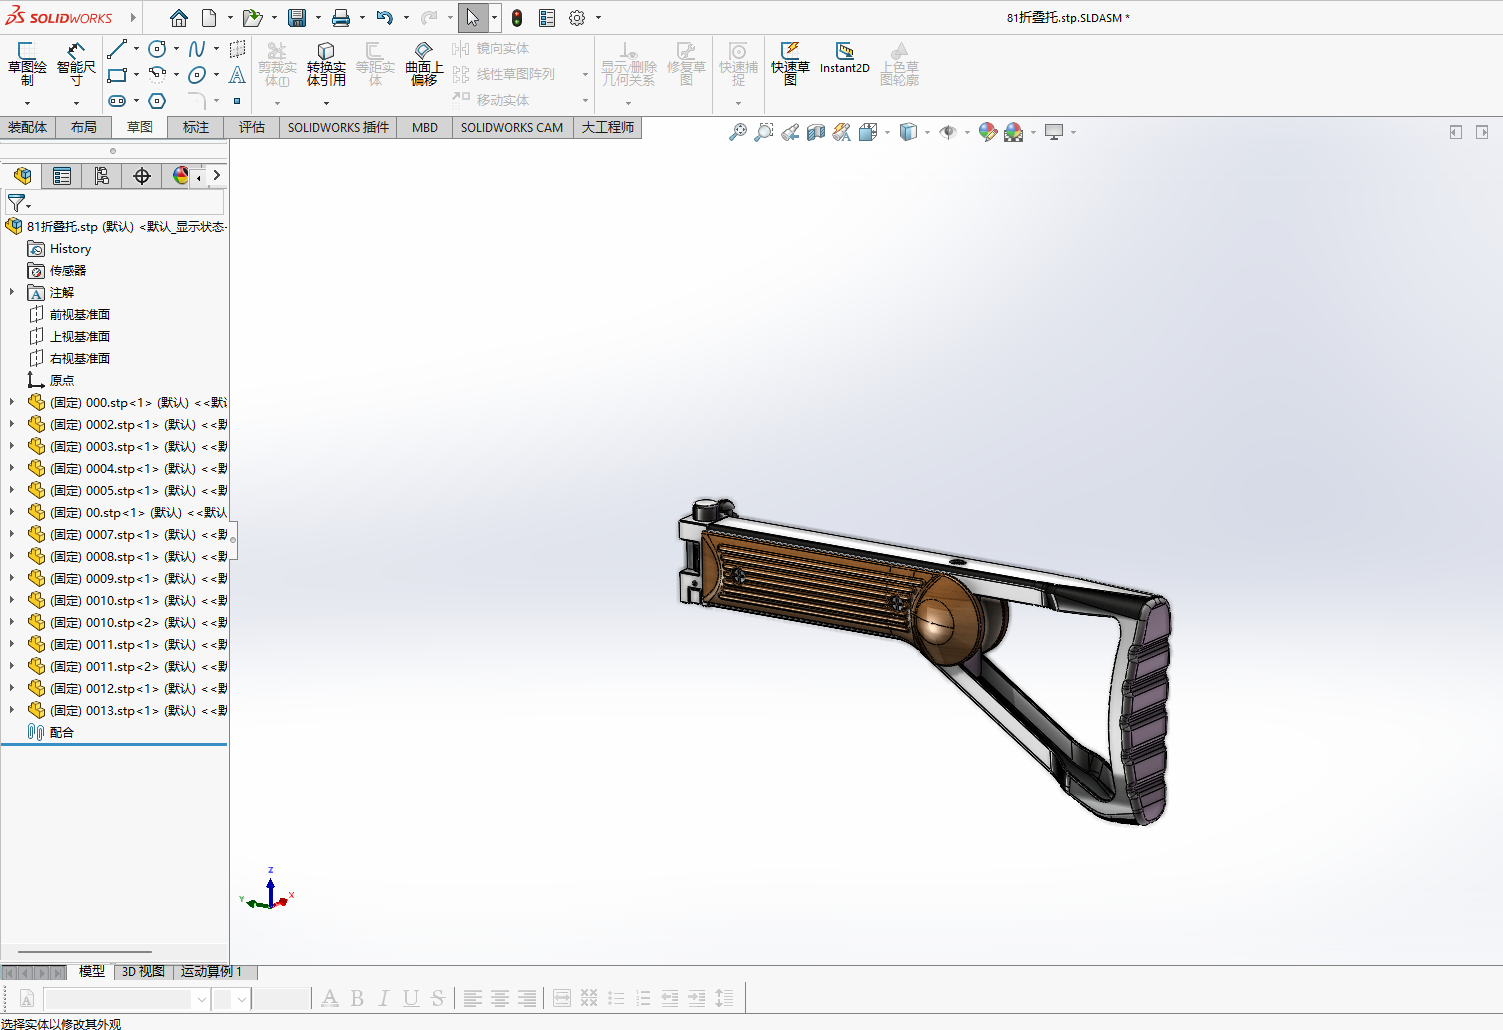Expand the 注解 tree node
The height and width of the screenshot is (1030, 1503).
[x=12, y=292]
